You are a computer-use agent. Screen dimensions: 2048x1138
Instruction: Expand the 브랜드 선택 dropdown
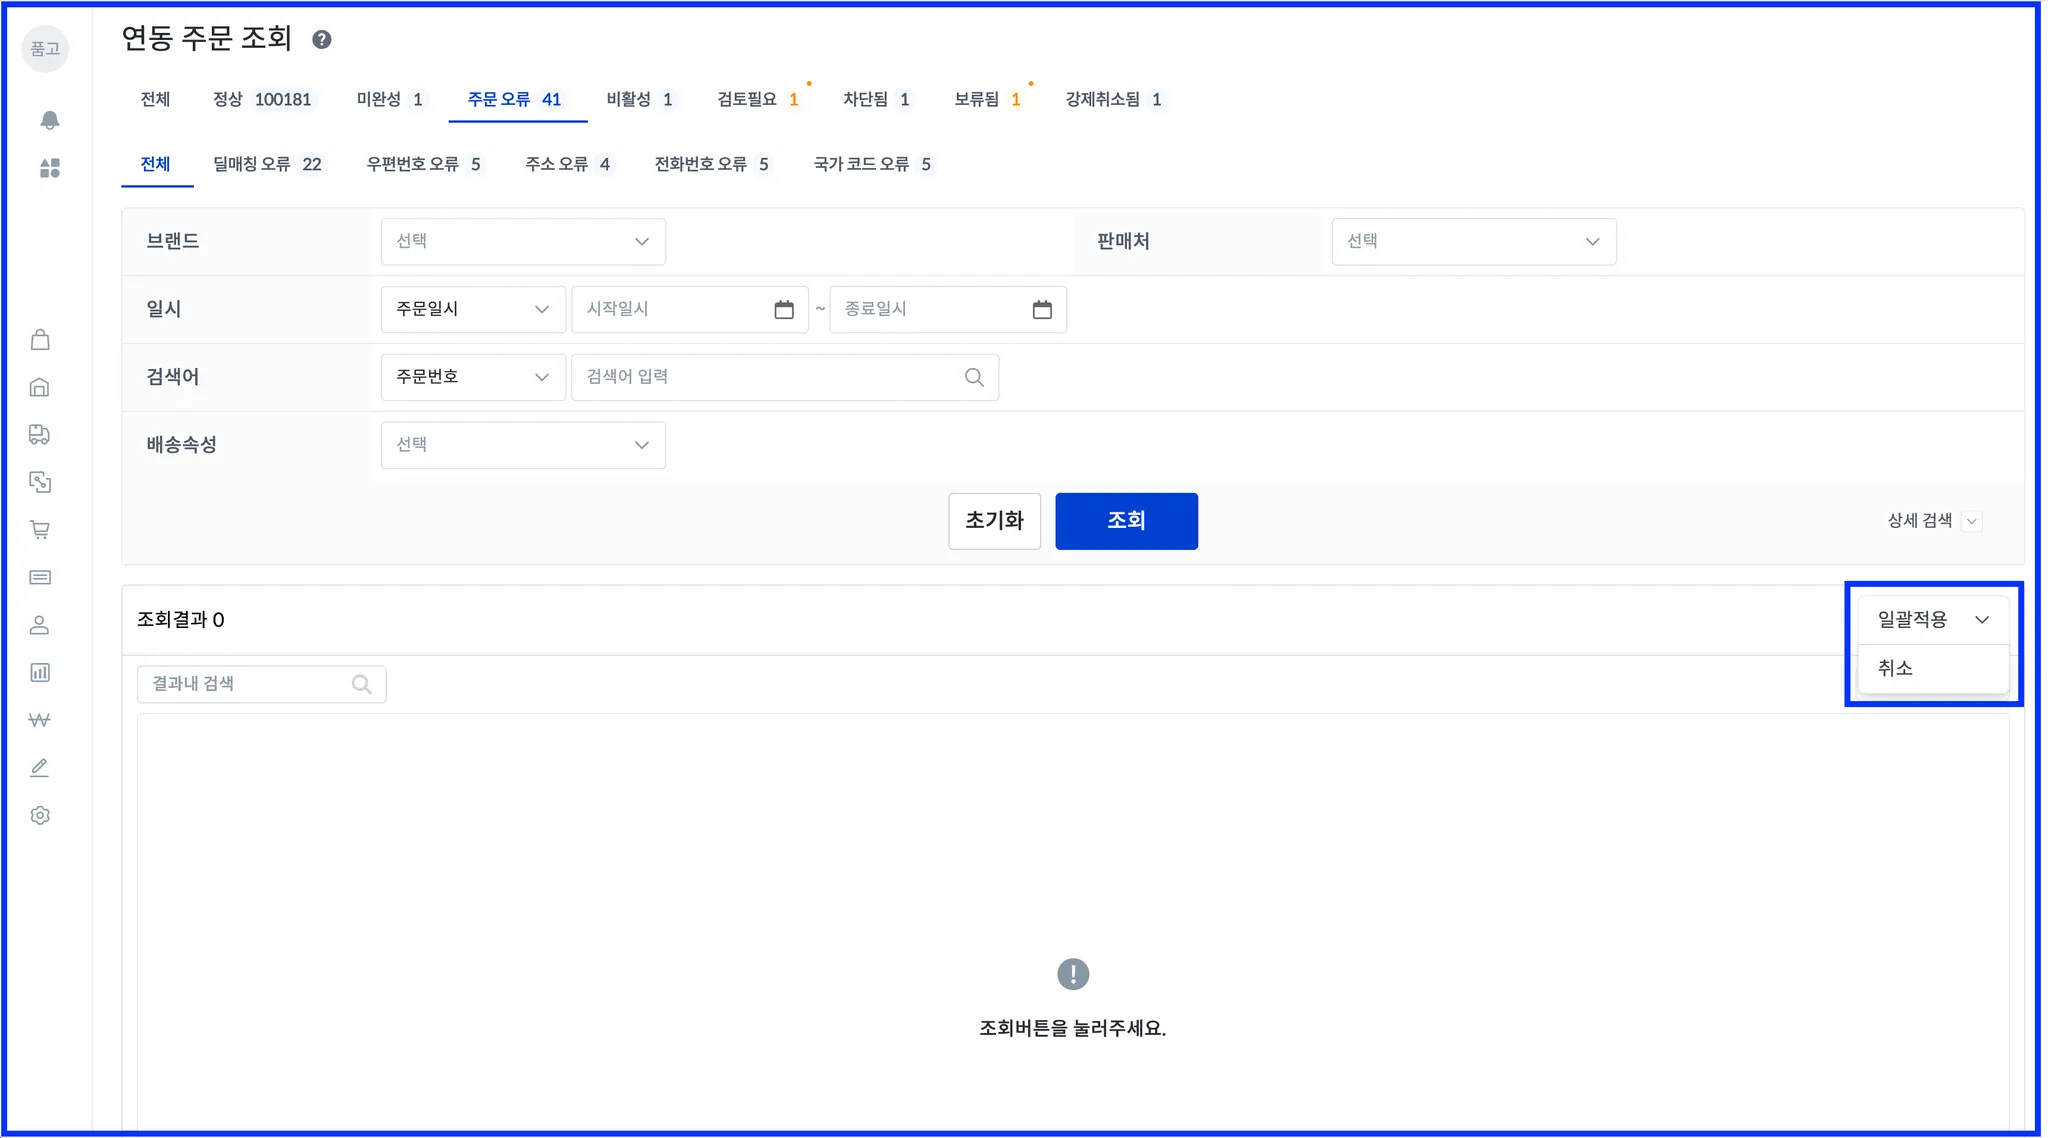coord(523,242)
